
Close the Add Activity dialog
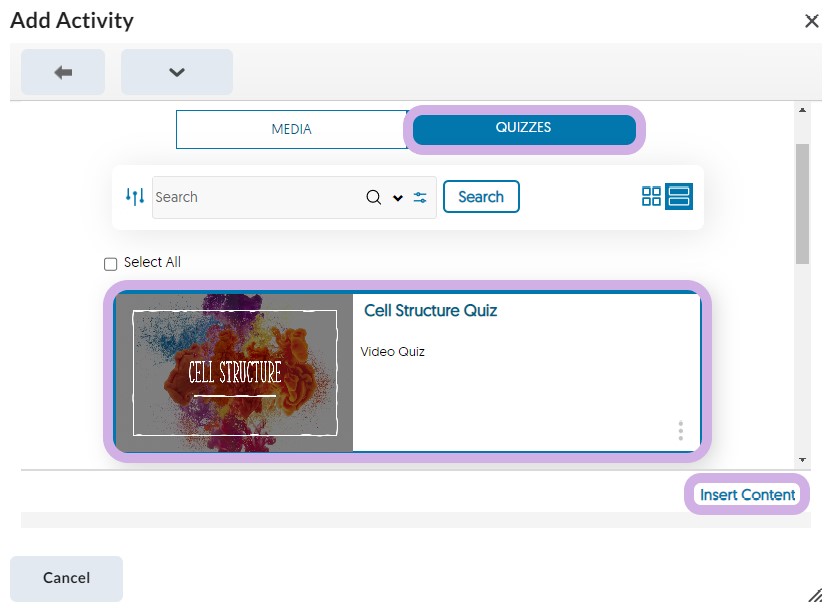click(811, 21)
